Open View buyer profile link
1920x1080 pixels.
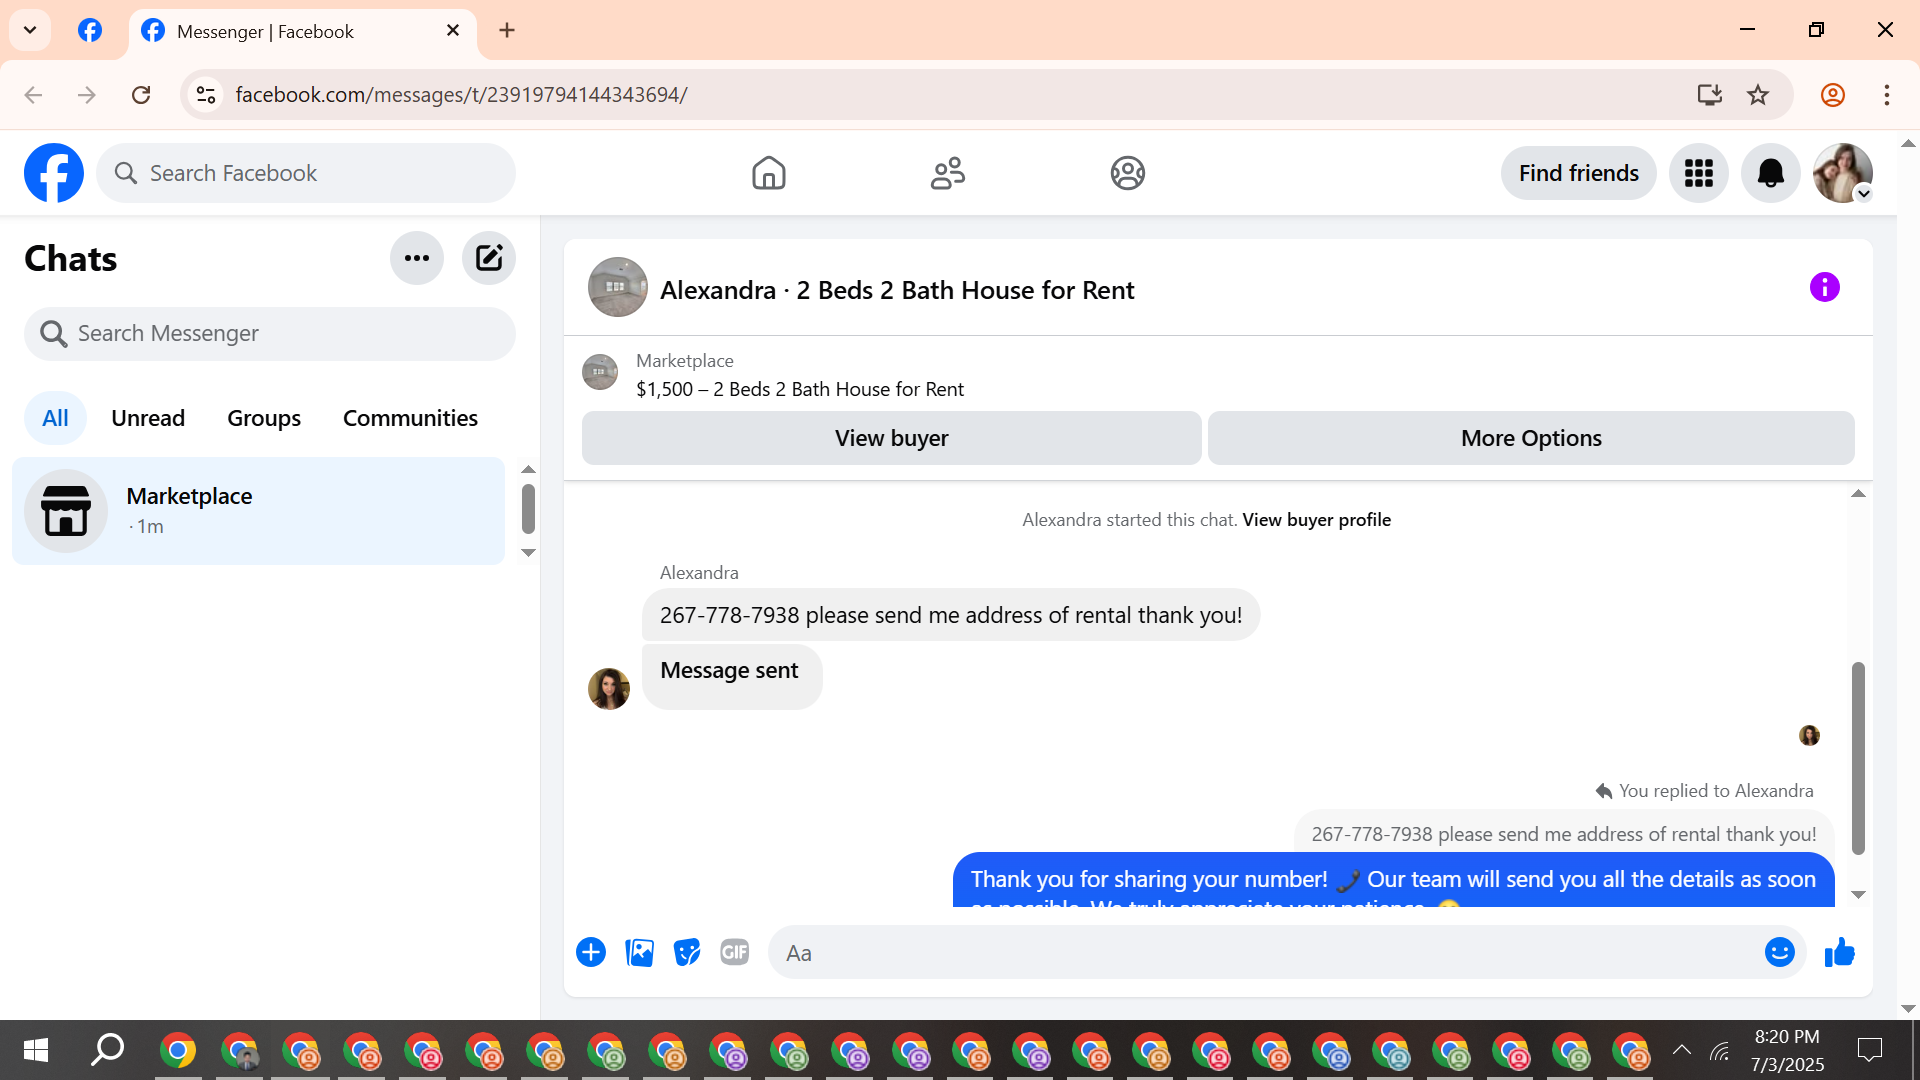tap(1316, 520)
